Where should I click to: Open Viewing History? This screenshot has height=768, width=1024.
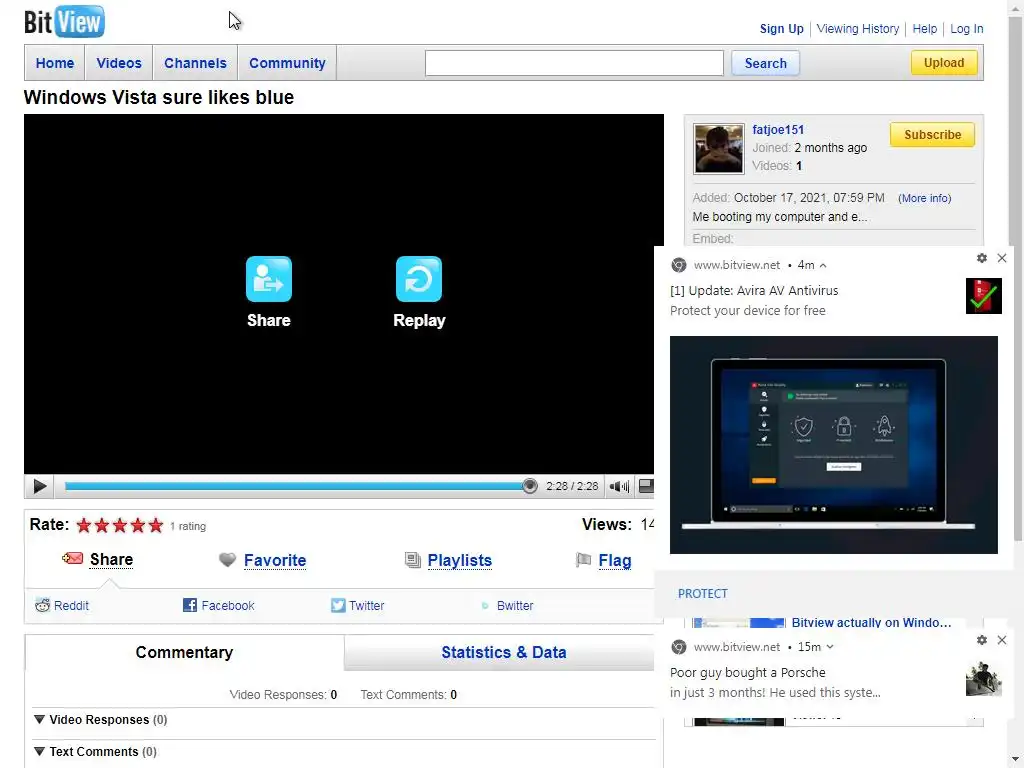tap(857, 29)
